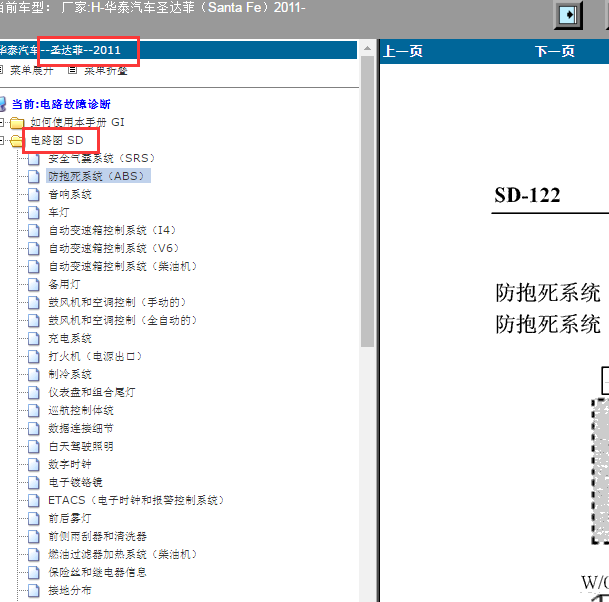Open 前后雾灯 entry
This screenshot has height=602, width=609.
click(70, 518)
